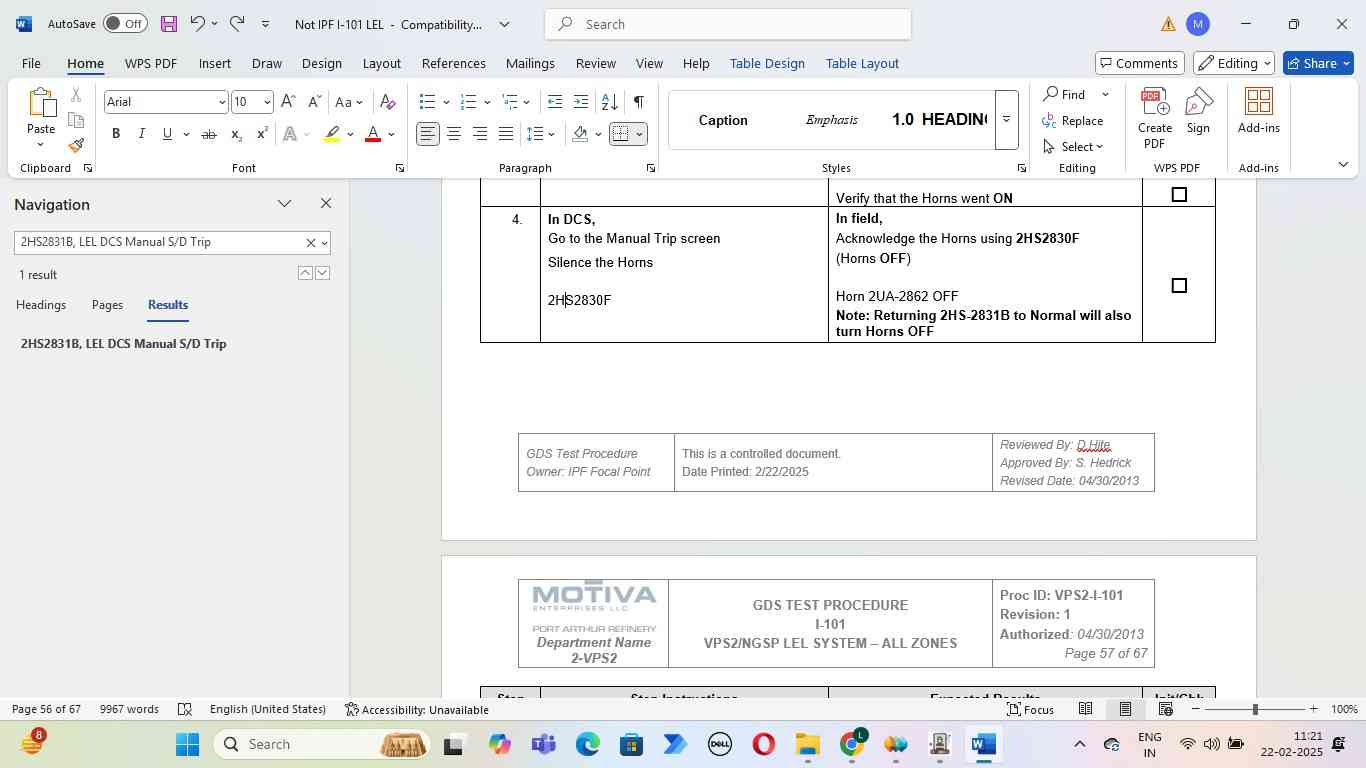Open the File menu
1366x768 pixels.
pos(31,63)
